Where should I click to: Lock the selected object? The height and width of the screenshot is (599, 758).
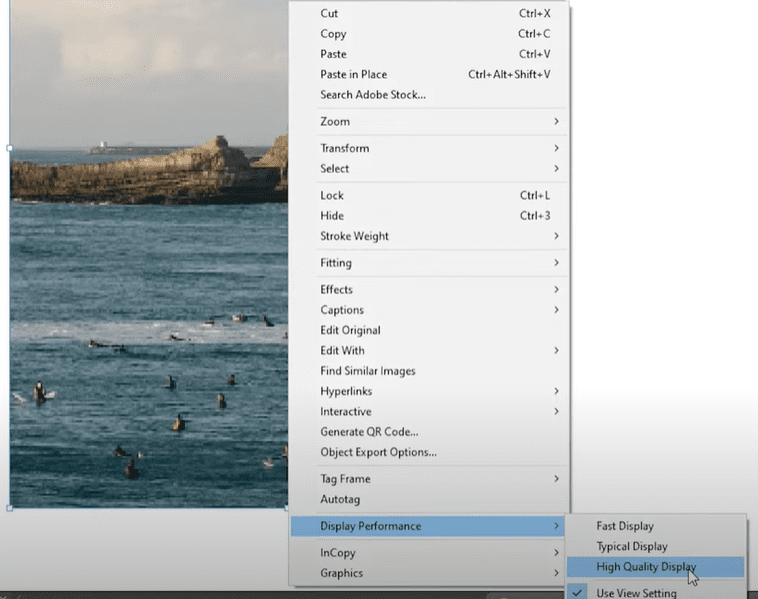tap(429, 195)
